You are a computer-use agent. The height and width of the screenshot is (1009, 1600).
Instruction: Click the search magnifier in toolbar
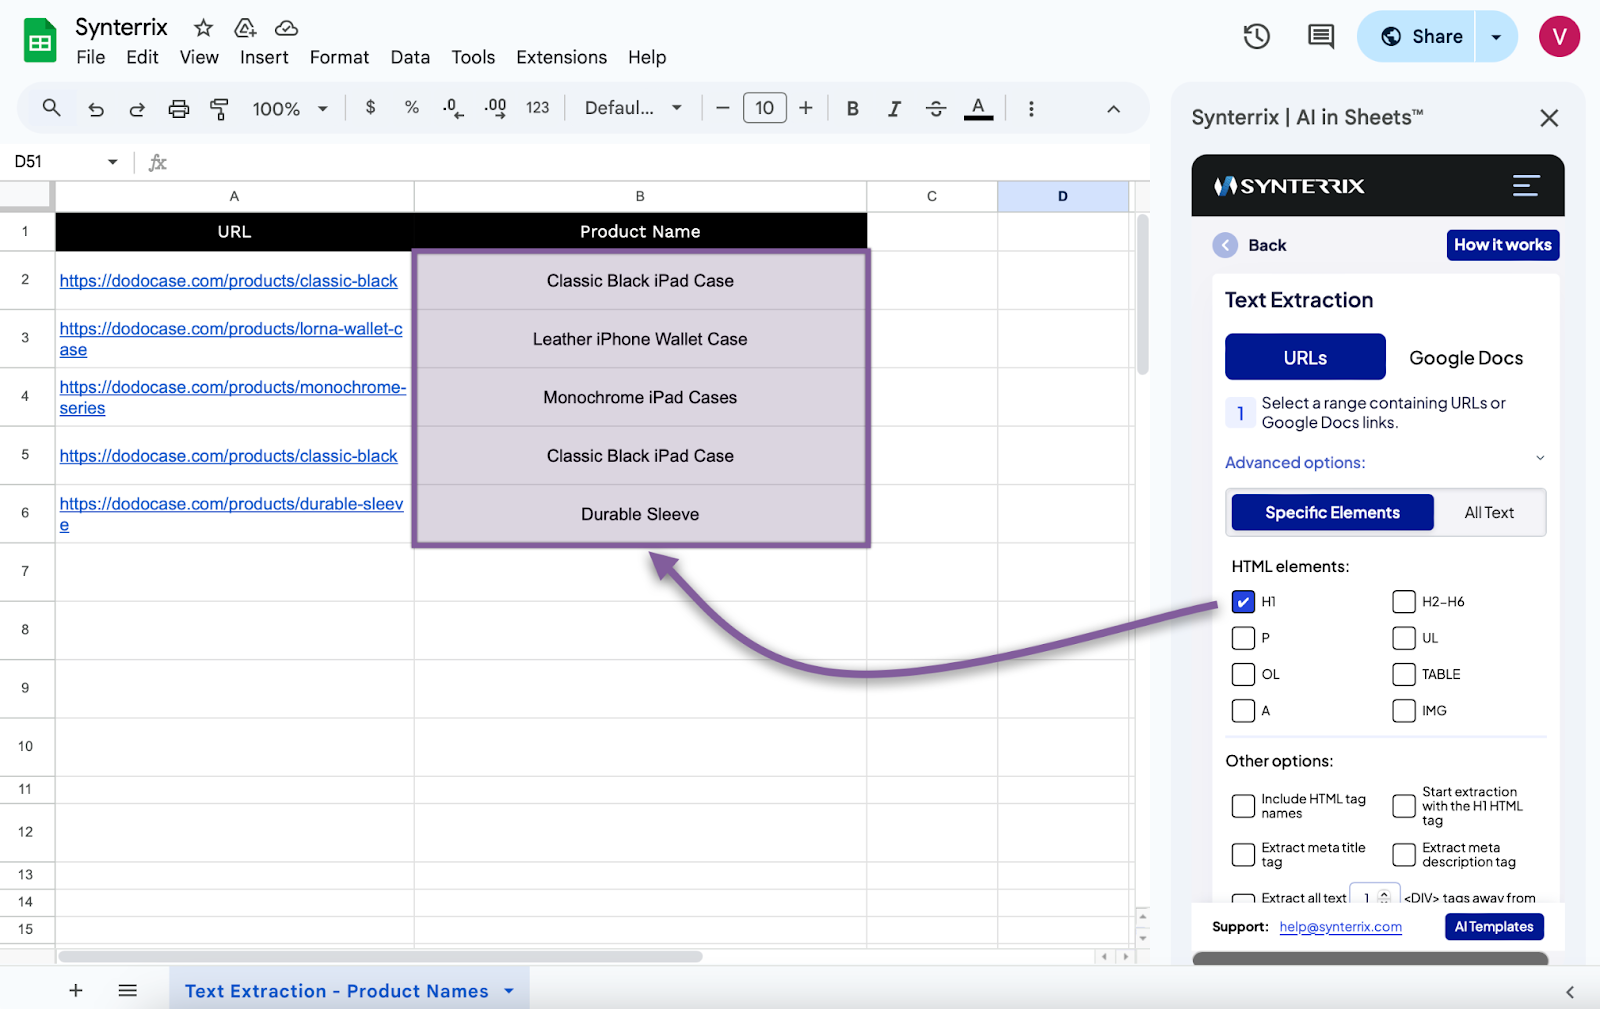[x=51, y=108]
